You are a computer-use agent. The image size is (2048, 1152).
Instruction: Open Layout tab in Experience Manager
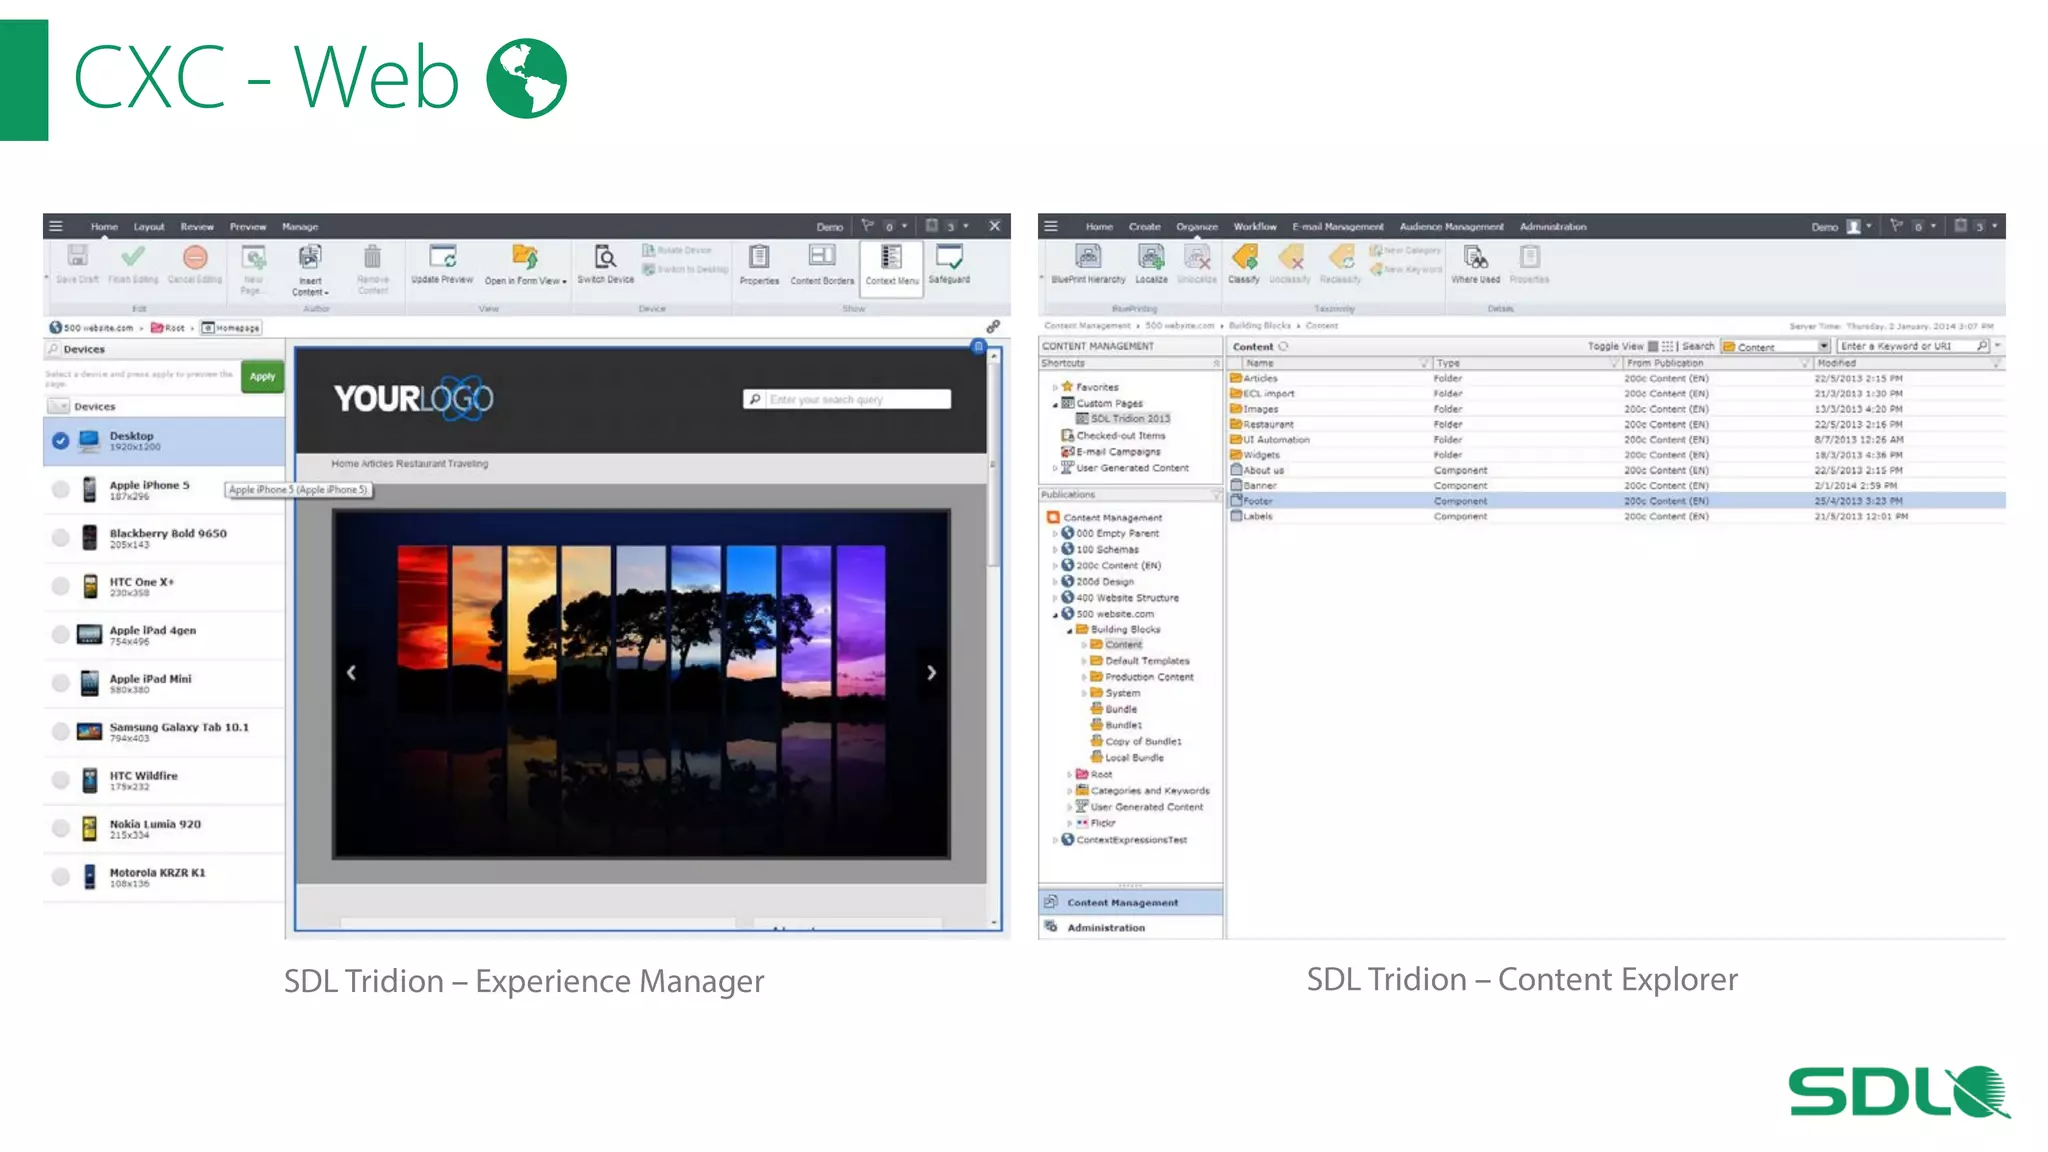pyautogui.click(x=149, y=227)
